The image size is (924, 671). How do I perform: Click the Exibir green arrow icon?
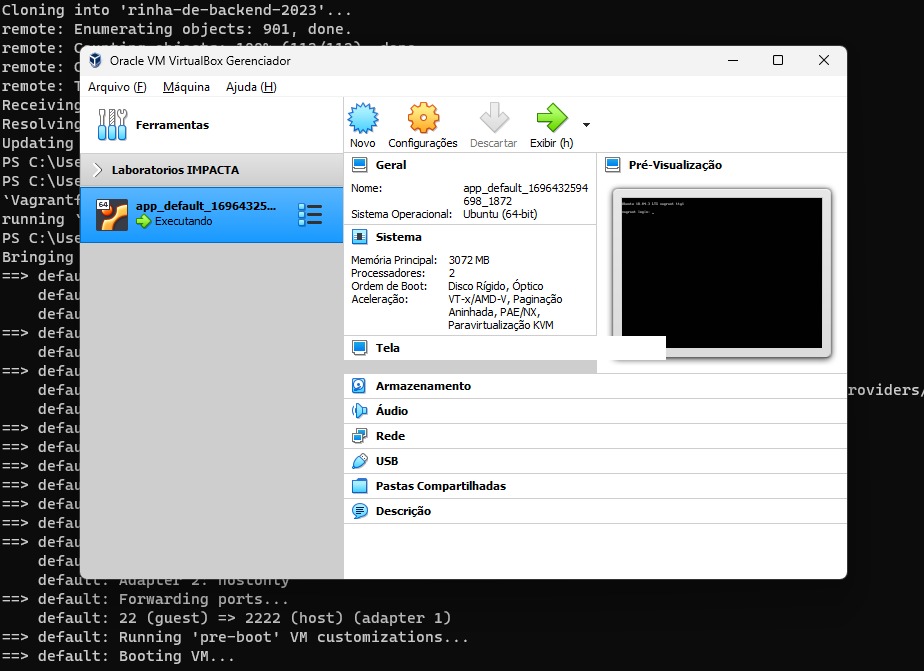tap(552, 118)
